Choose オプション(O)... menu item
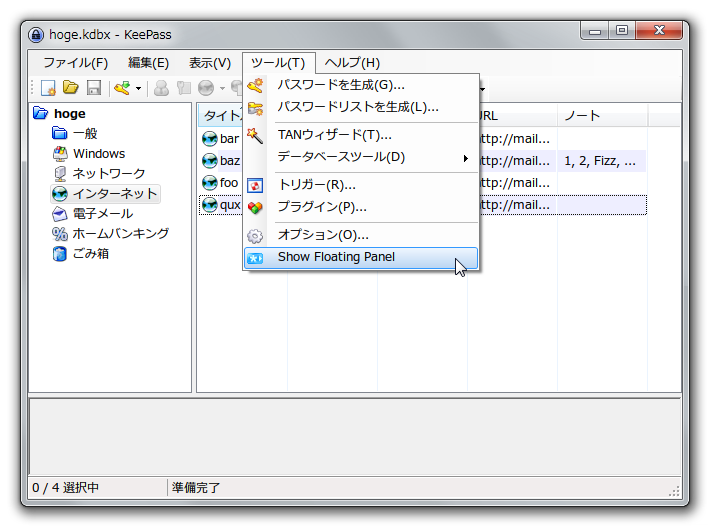This screenshot has width=710, height=527. click(361, 235)
